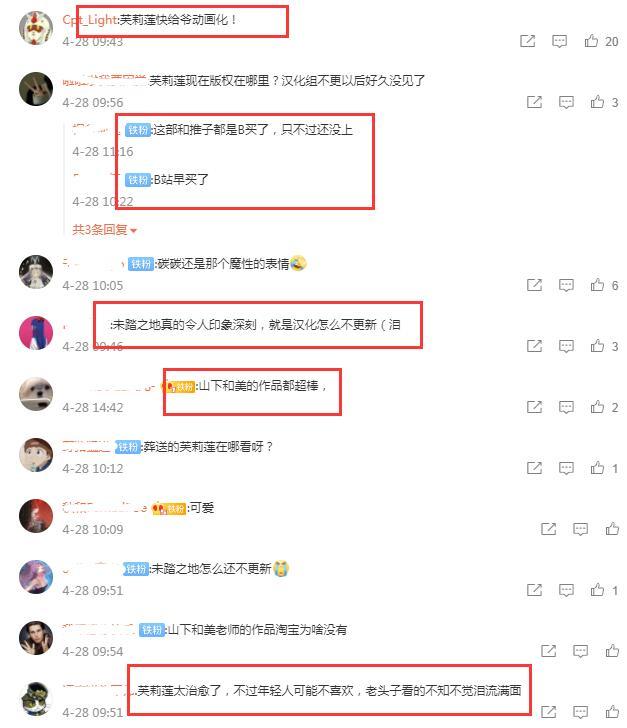Click the 铁粉 badge beside 这部和推子都是B买了
This screenshot has width=627, height=728.
[138, 130]
